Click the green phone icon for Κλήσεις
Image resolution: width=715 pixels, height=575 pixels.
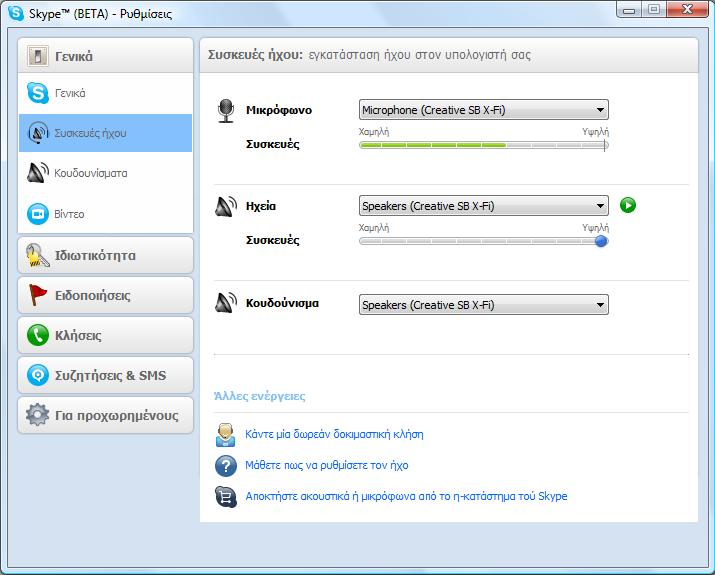(37, 335)
